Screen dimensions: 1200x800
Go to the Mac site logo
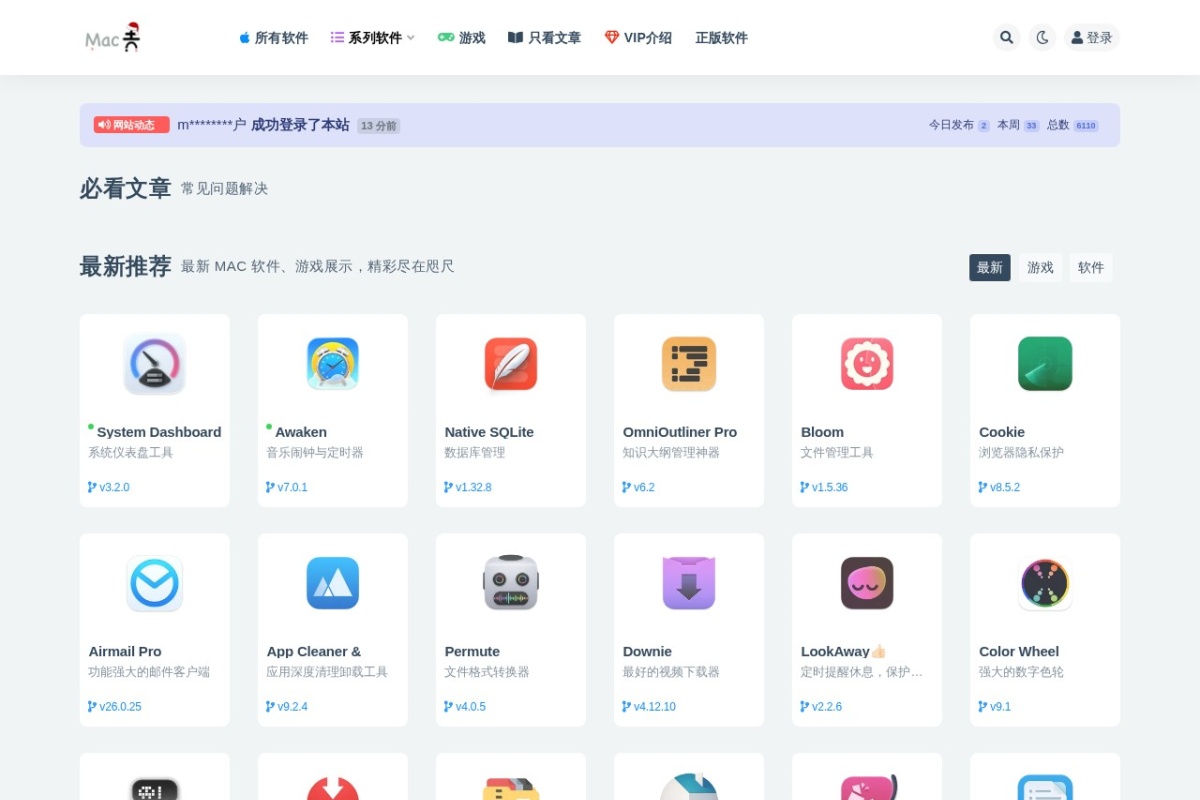click(x=113, y=38)
